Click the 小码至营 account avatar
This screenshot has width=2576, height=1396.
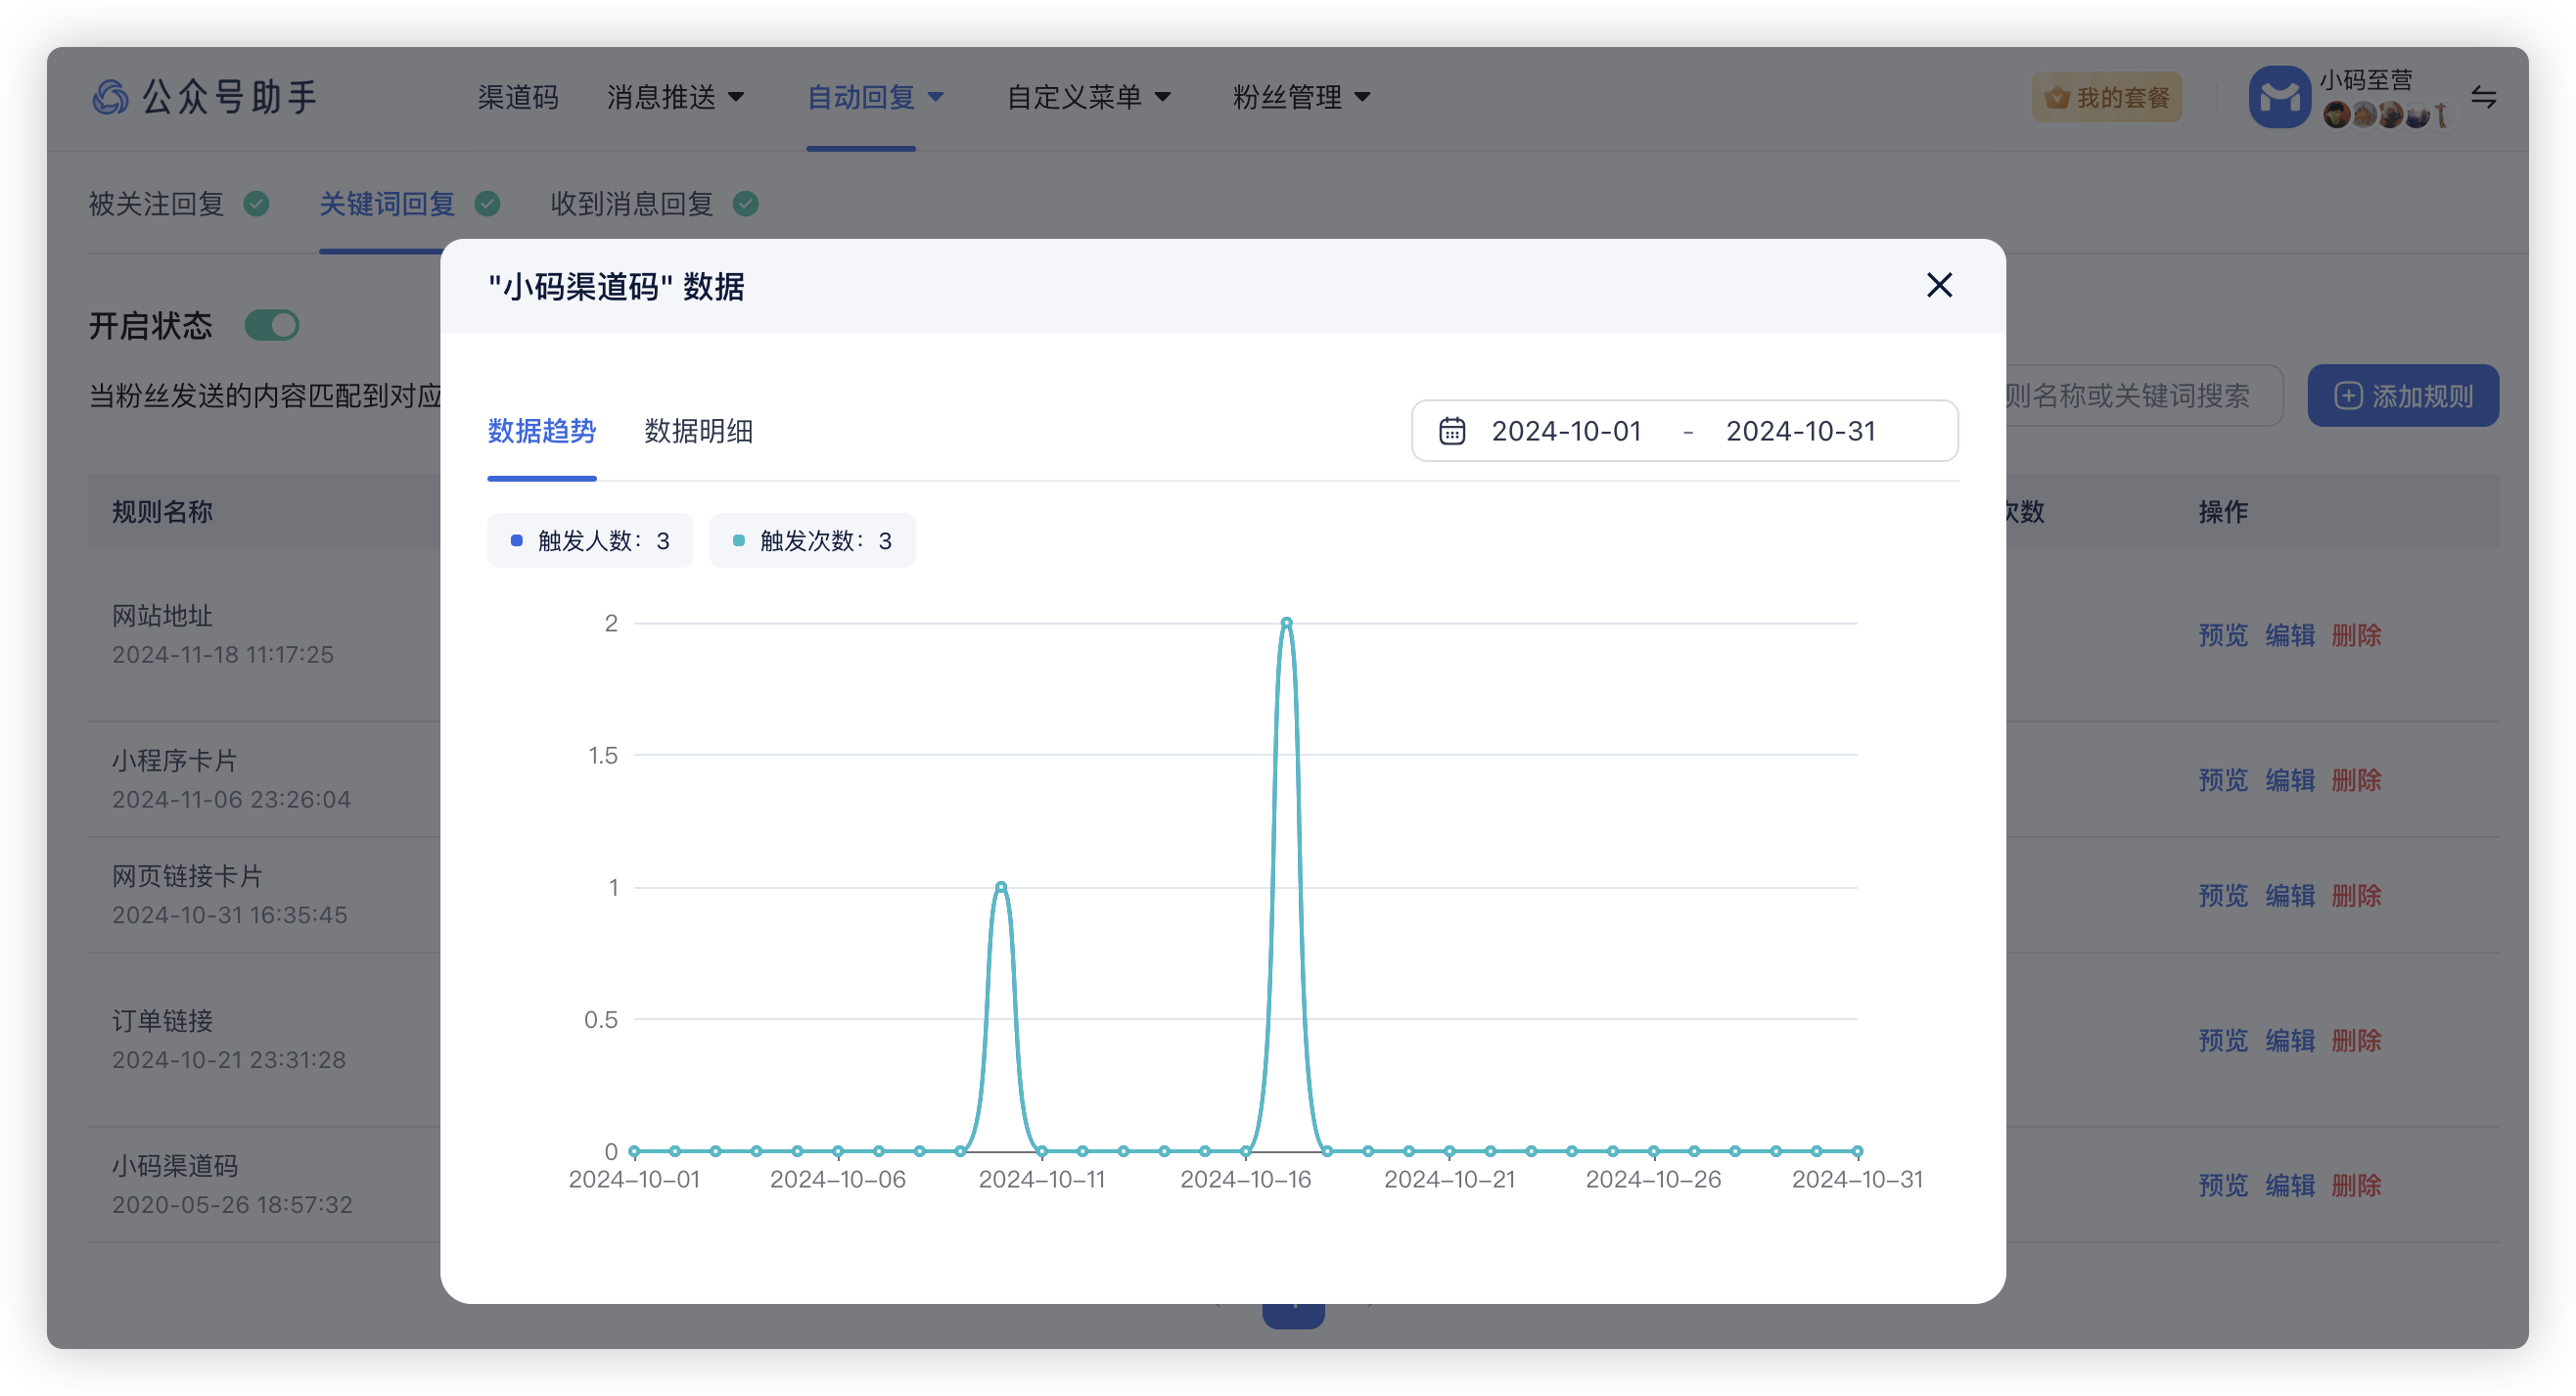click(x=2279, y=97)
